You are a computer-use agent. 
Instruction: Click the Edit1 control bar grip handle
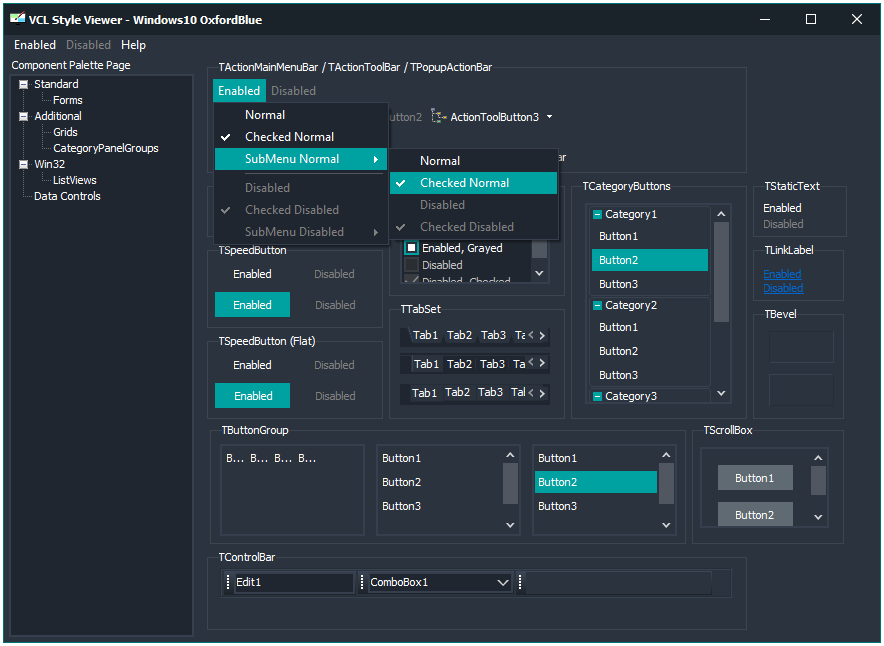(x=228, y=582)
